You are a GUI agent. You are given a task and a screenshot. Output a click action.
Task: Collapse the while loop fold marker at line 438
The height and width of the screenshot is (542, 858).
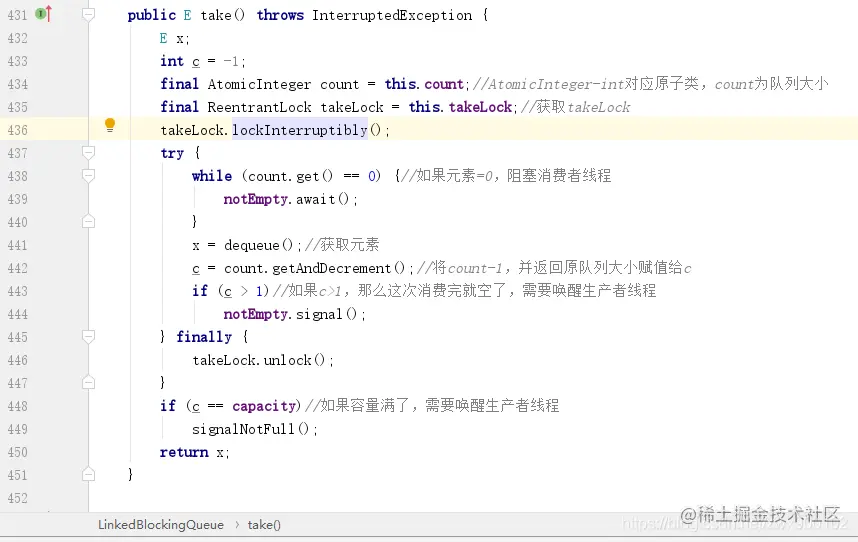coord(88,175)
